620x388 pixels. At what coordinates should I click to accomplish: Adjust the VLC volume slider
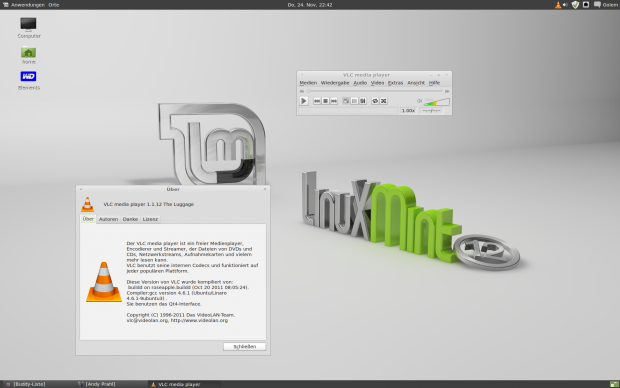[437, 102]
